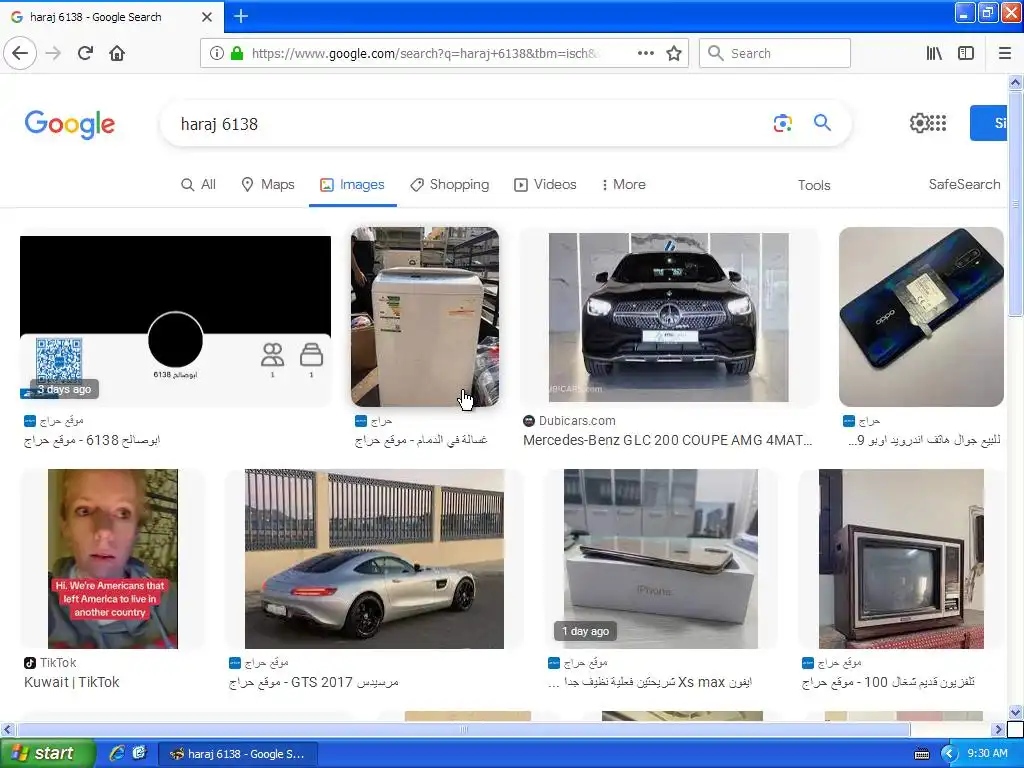Click the listing title ending in 100

point(888,682)
